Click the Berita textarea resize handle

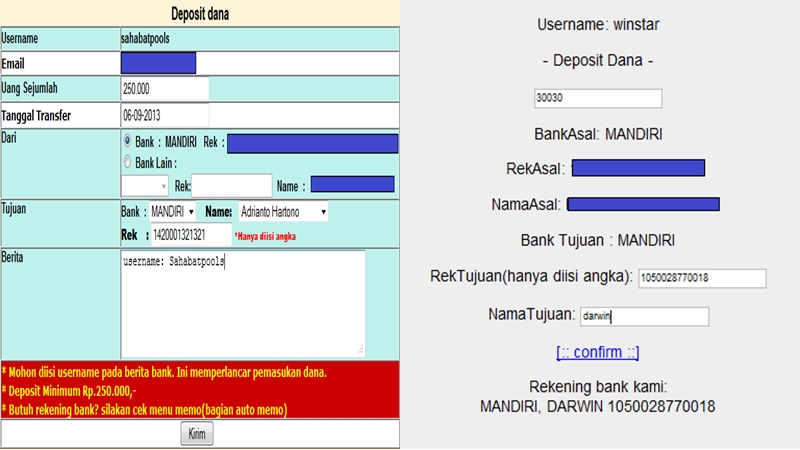pos(360,352)
